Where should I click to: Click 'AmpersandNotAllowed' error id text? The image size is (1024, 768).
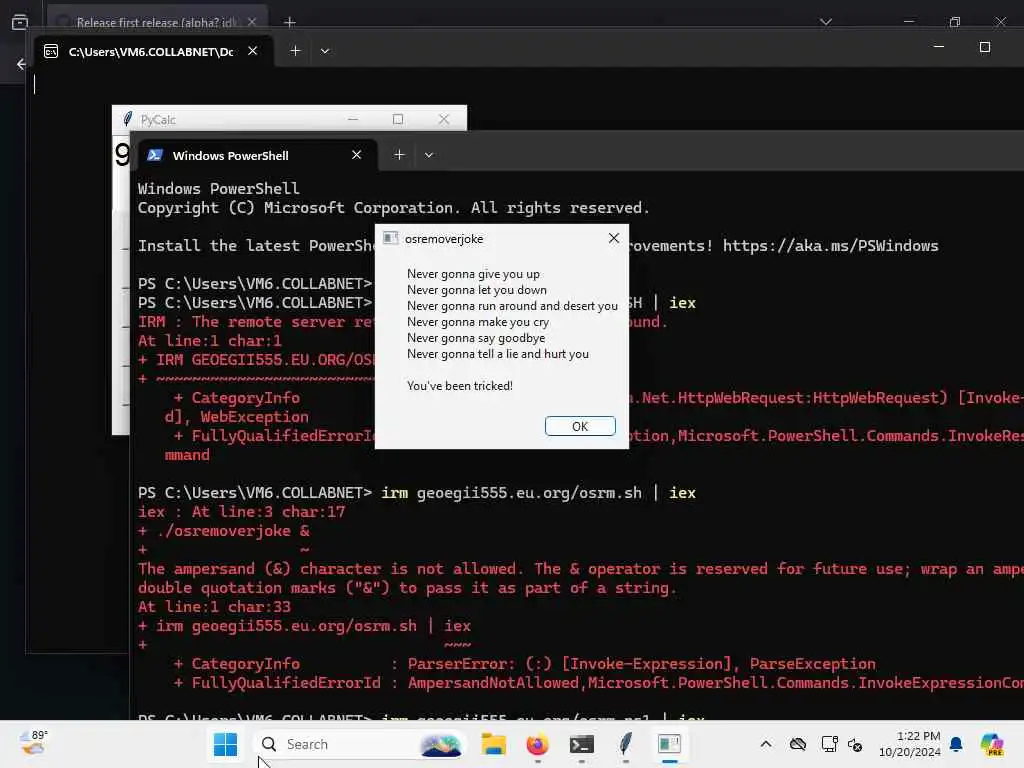coord(493,683)
